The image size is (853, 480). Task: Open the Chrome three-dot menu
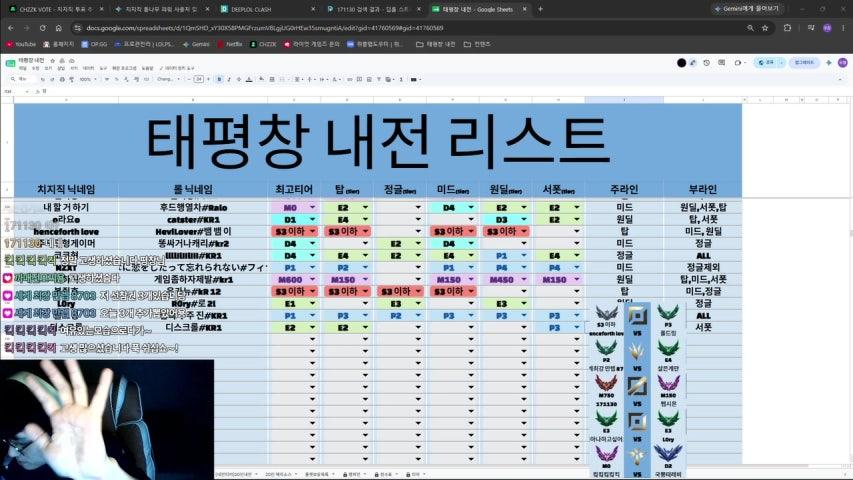coord(844,28)
